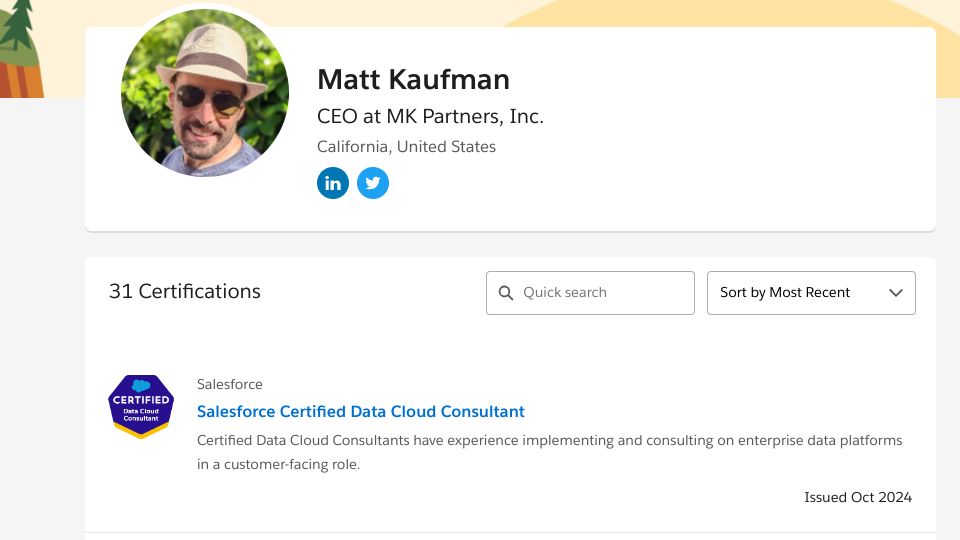Open the Twitter profile icon
The height and width of the screenshot is (540, 960).
point(373,183)
